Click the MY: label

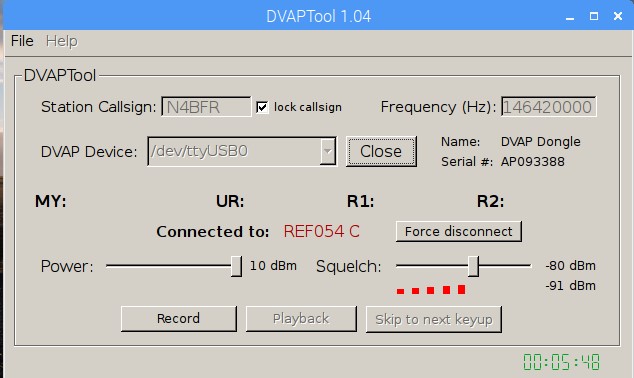(x=51, y=201)
